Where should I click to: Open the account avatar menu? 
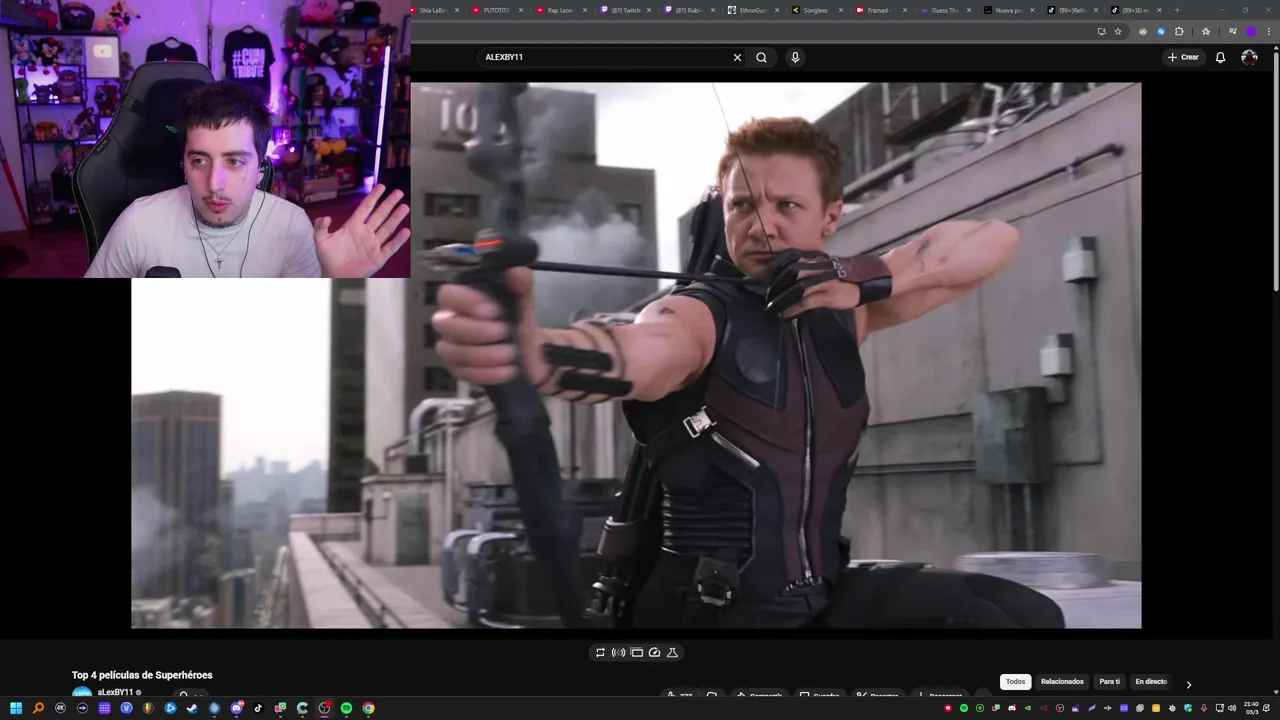pyautogui.click(x=1250, y=57)
